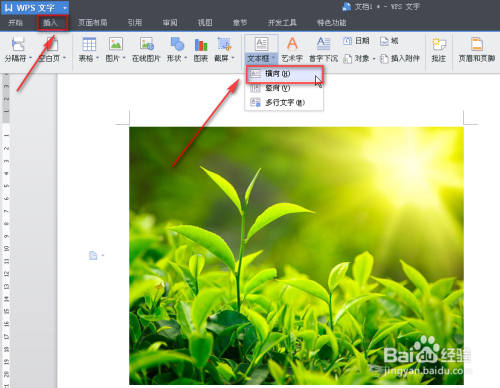Expand the 文本框 dropdown arrow

click(273, 58)
